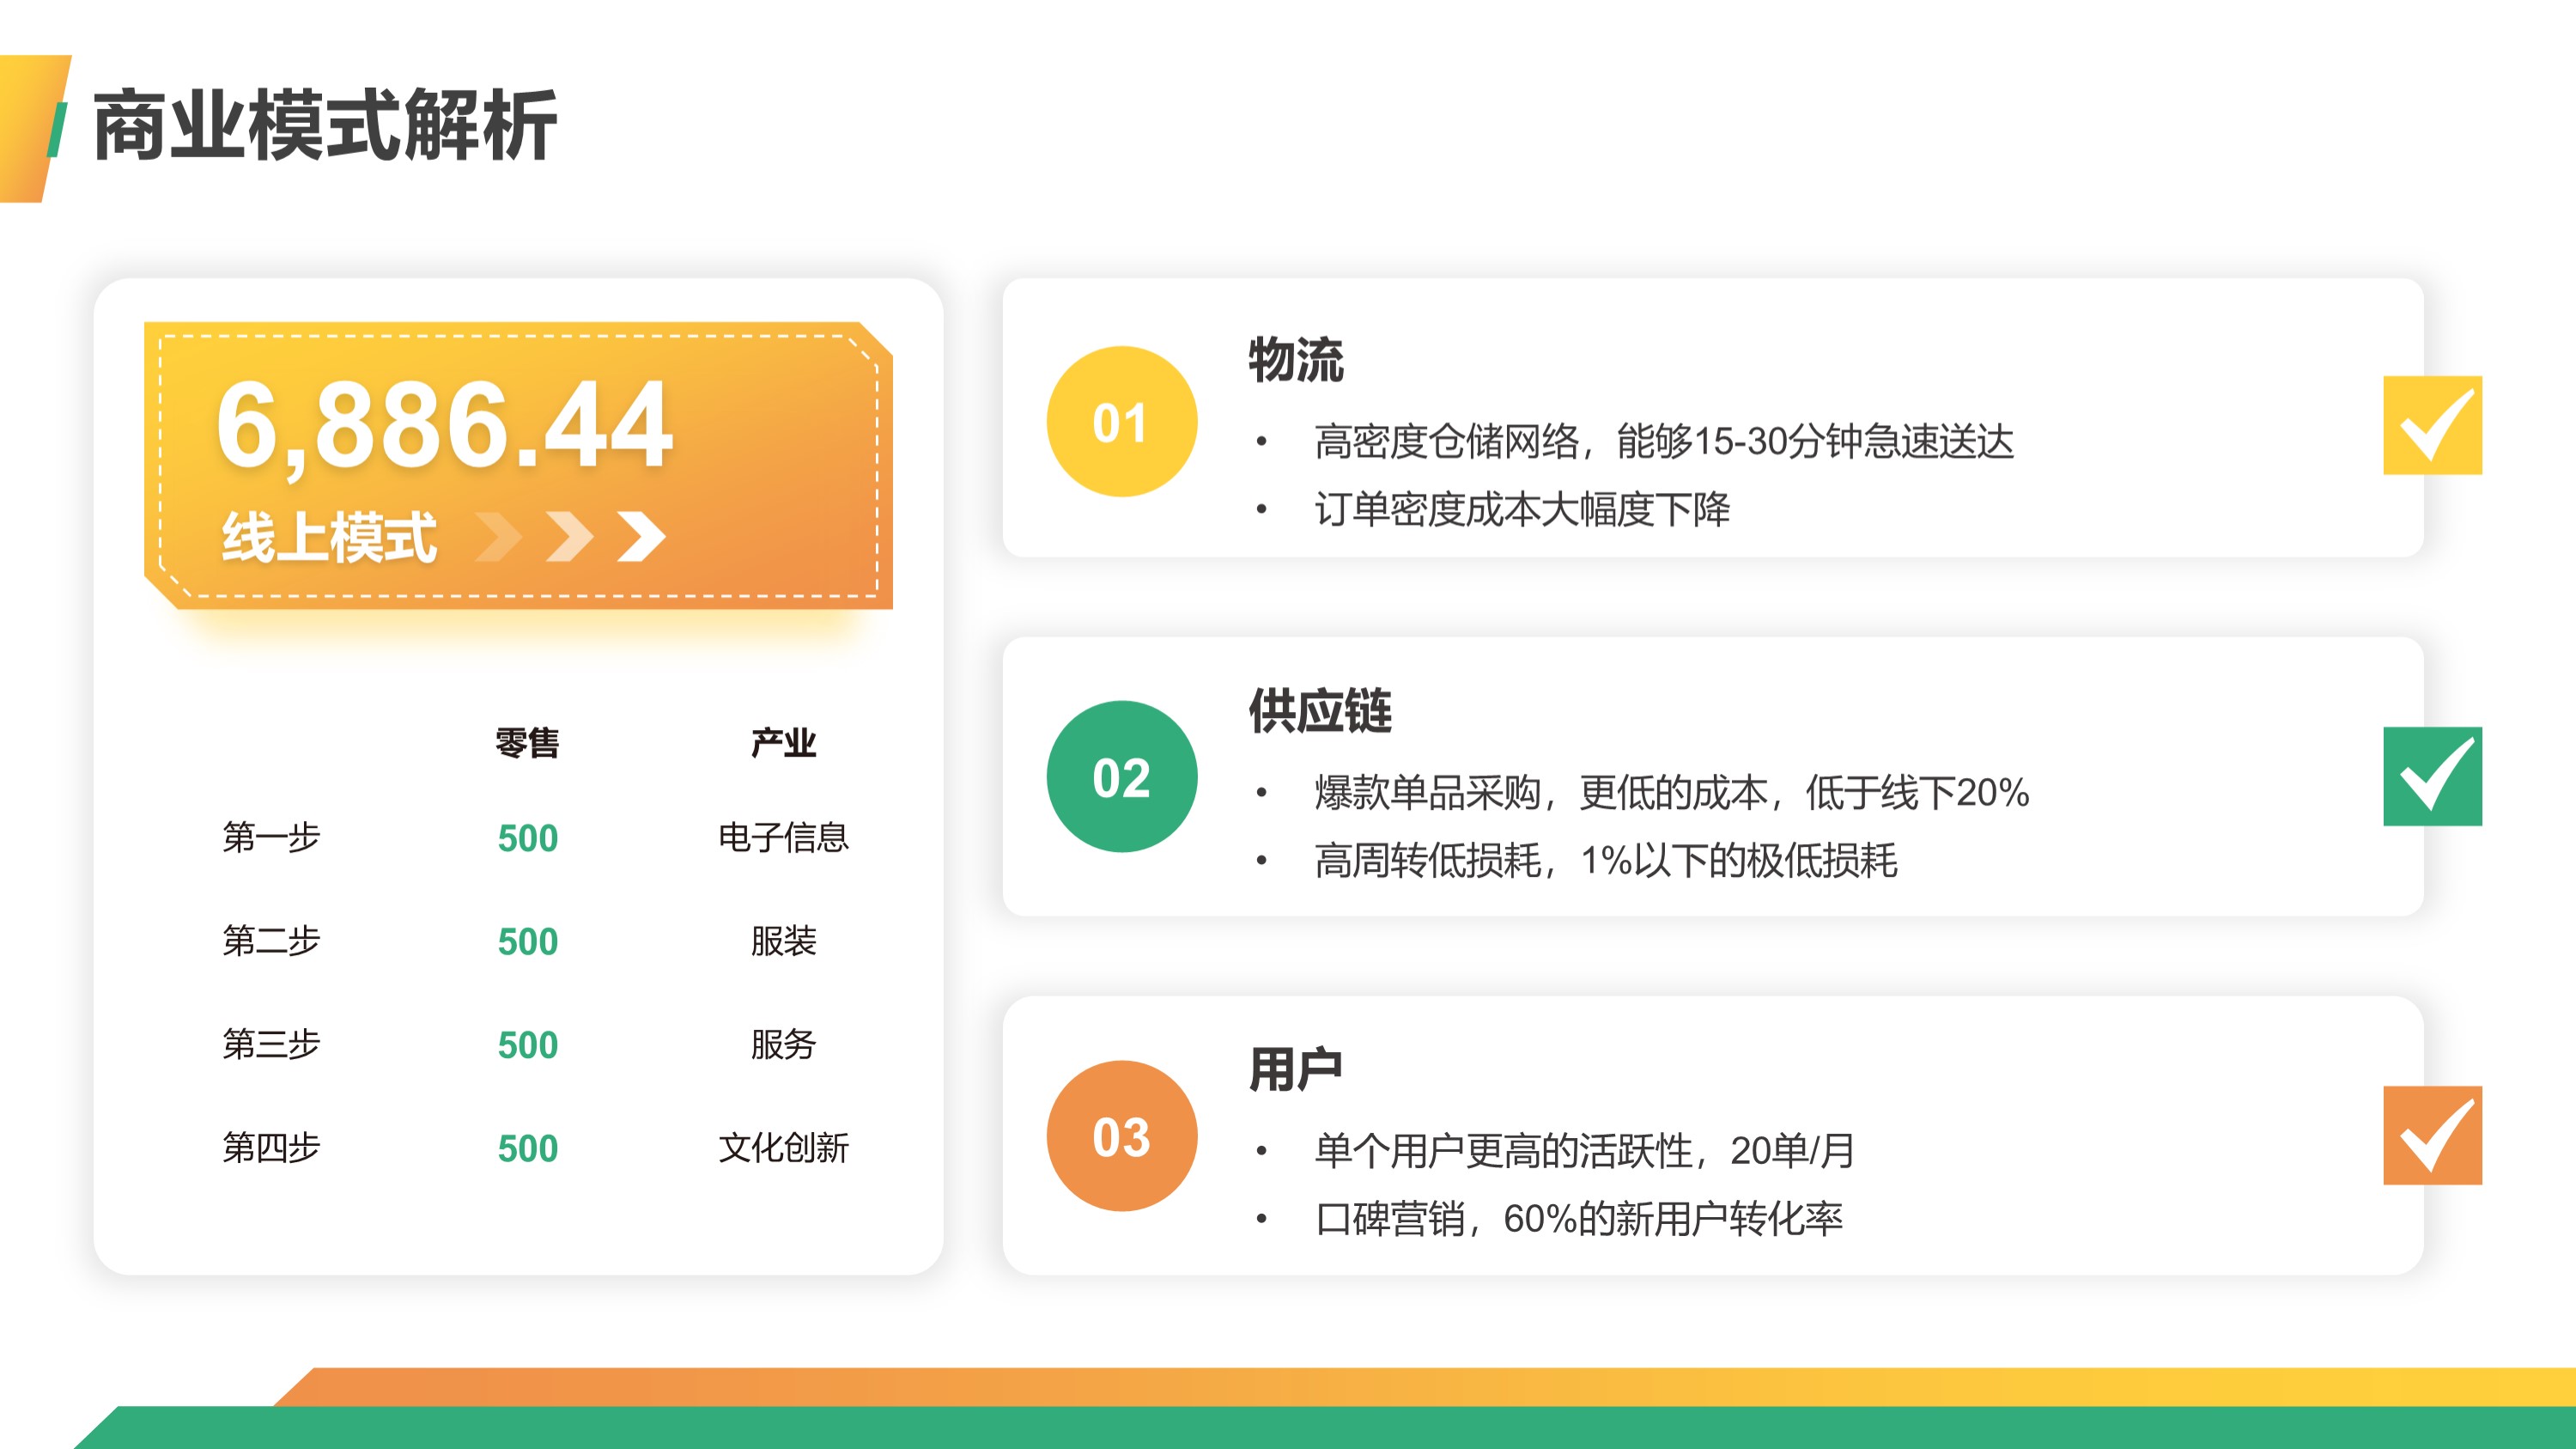Screen dimensions: 2576x1449
Task: Click the 文化创新 cell
Action: pos(784,1148)
